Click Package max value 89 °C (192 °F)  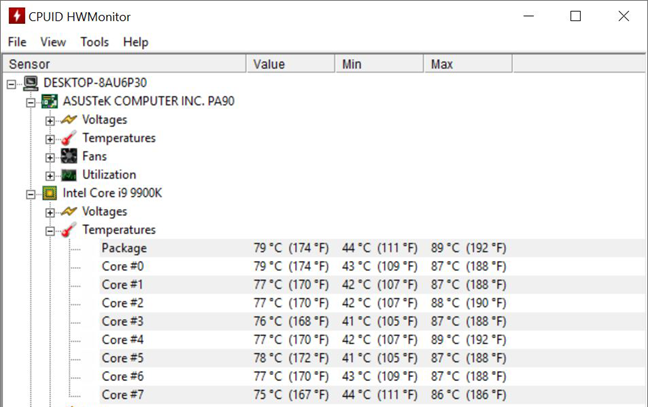[x=469, y=248]
